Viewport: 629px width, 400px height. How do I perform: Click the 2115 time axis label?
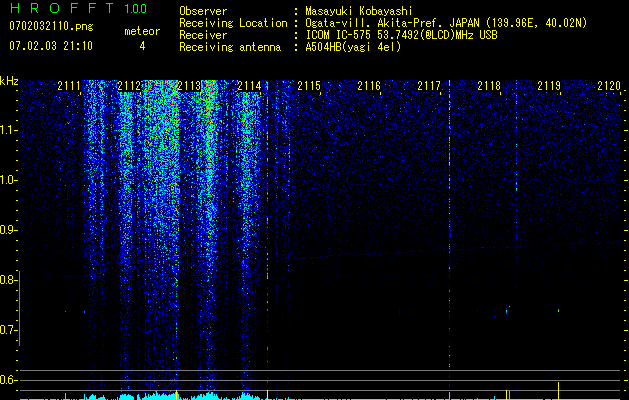pos(309,86)
